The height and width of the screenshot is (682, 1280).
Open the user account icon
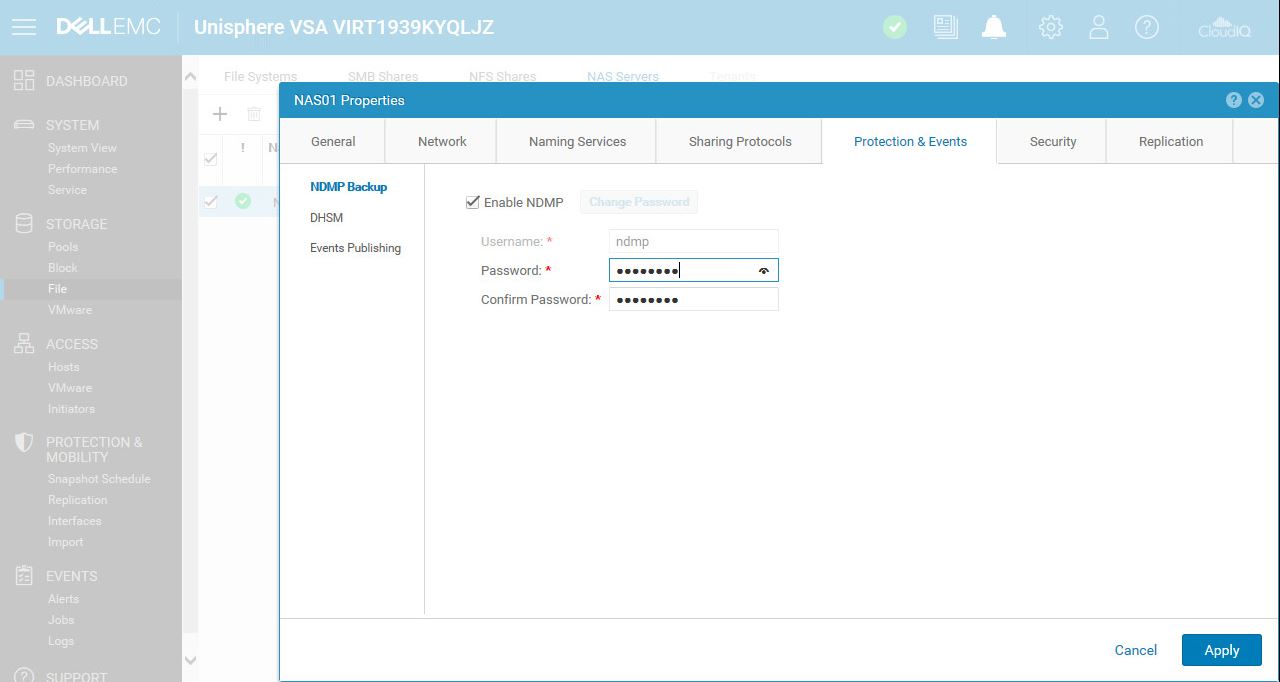(x=1099, y=27)
